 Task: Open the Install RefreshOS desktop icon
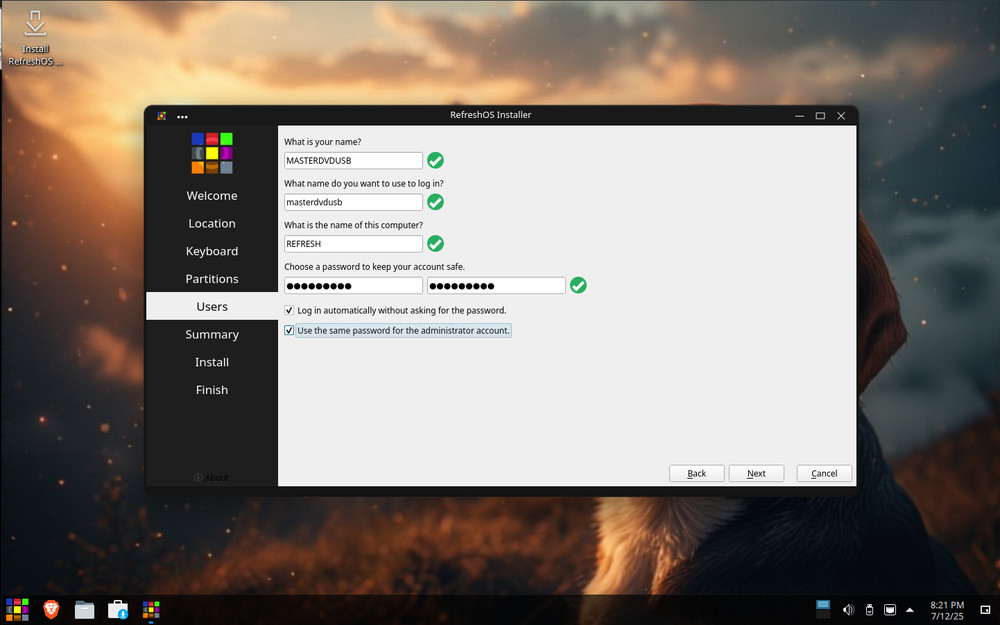[35, 38]
